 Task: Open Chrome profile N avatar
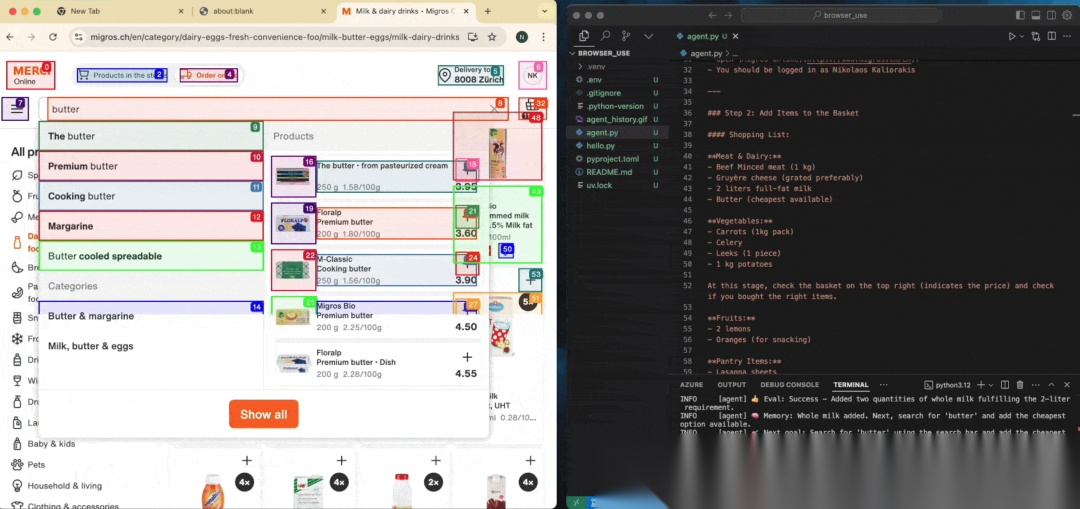click(x=522, y=37)
